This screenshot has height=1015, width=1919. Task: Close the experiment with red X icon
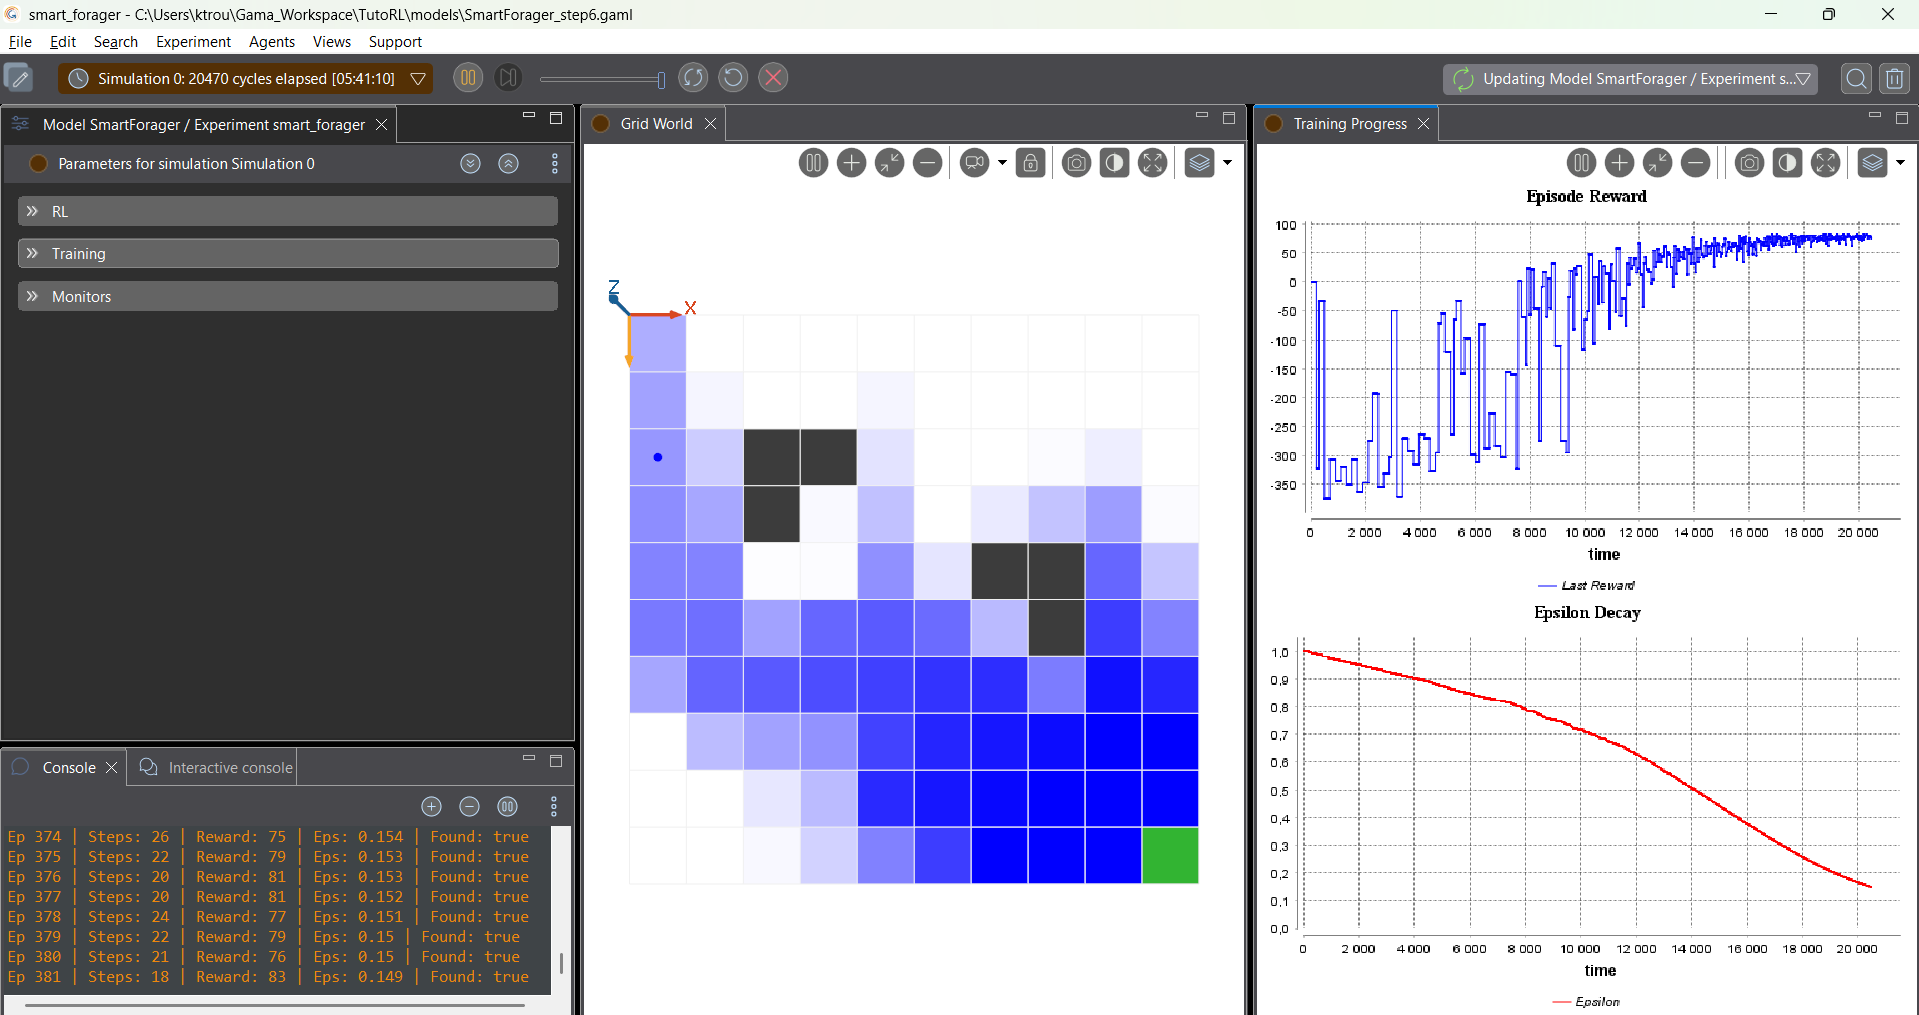[x=773, y=78]
